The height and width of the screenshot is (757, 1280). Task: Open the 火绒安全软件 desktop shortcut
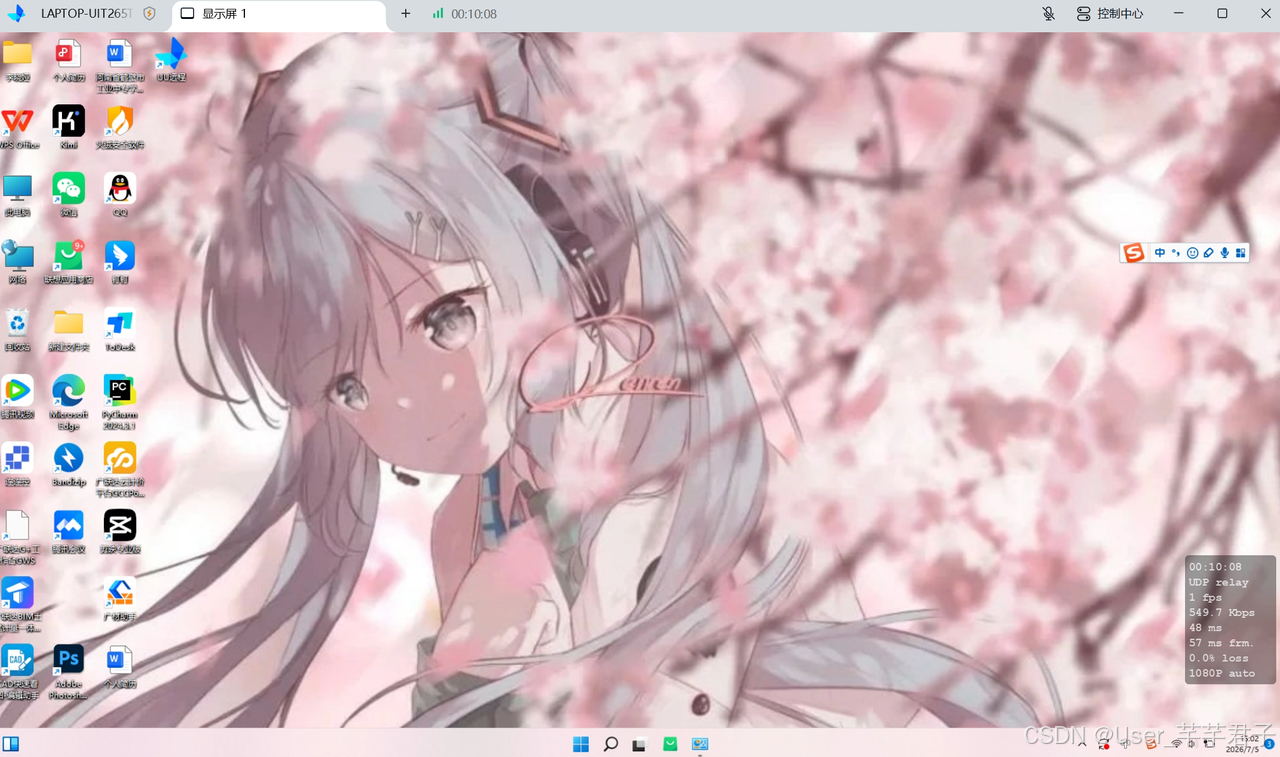point(120,127)
